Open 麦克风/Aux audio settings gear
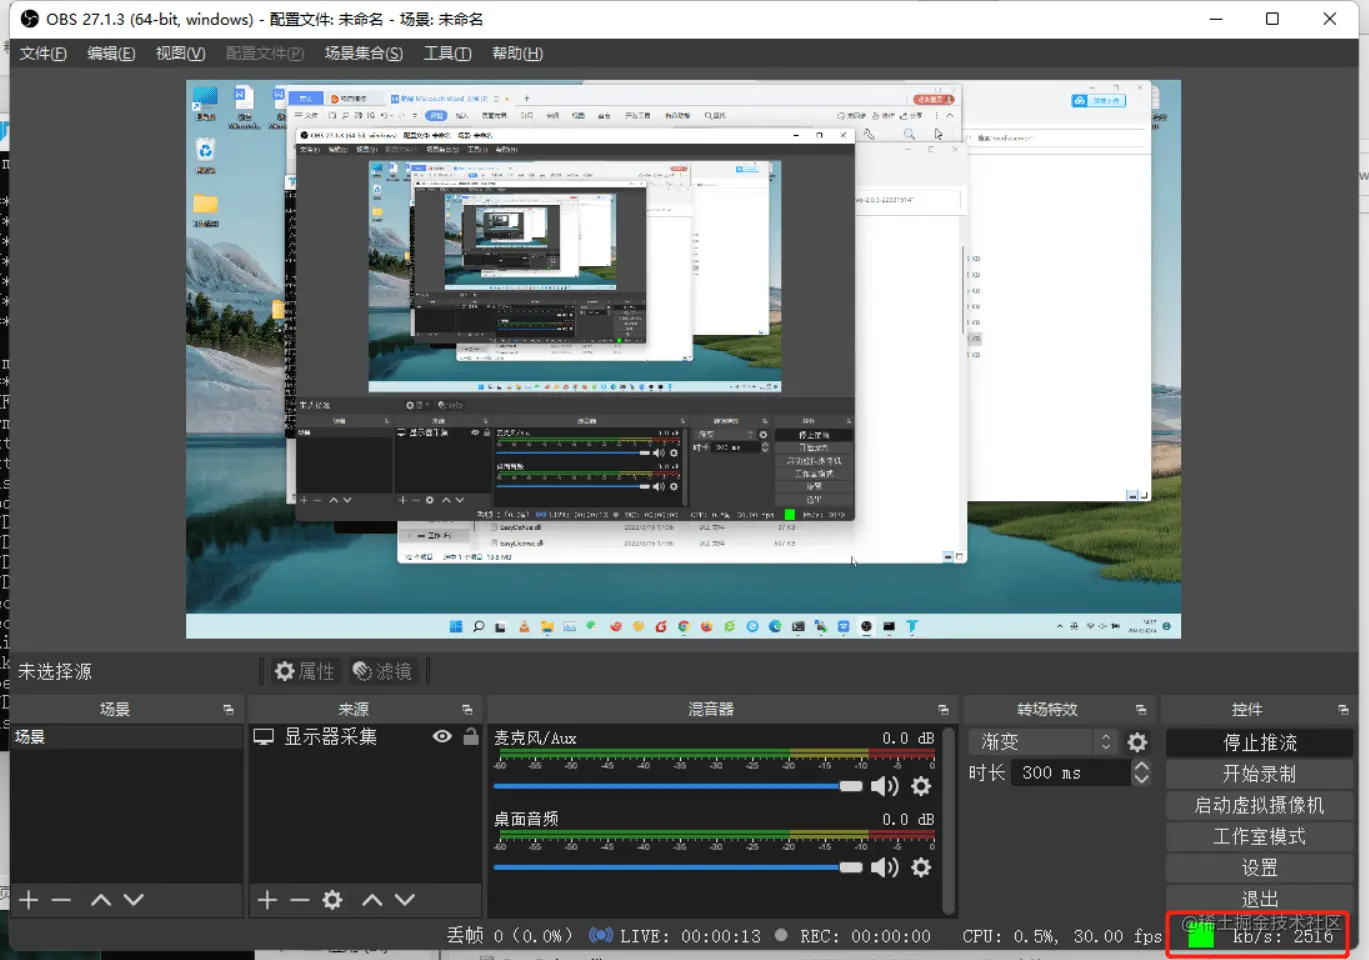 click(921, 786)
